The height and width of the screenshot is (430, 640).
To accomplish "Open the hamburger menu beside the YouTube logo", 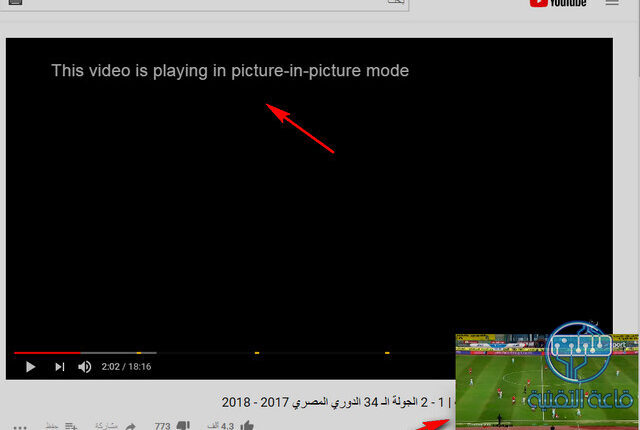I will (x=612, y=3).
